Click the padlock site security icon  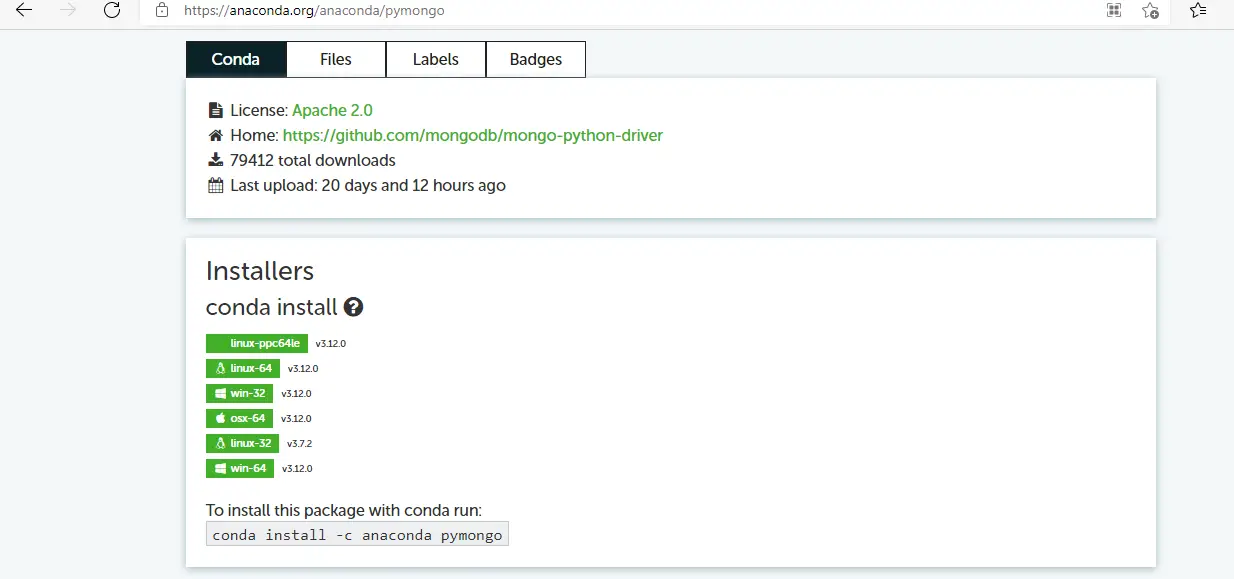(162, 11)
